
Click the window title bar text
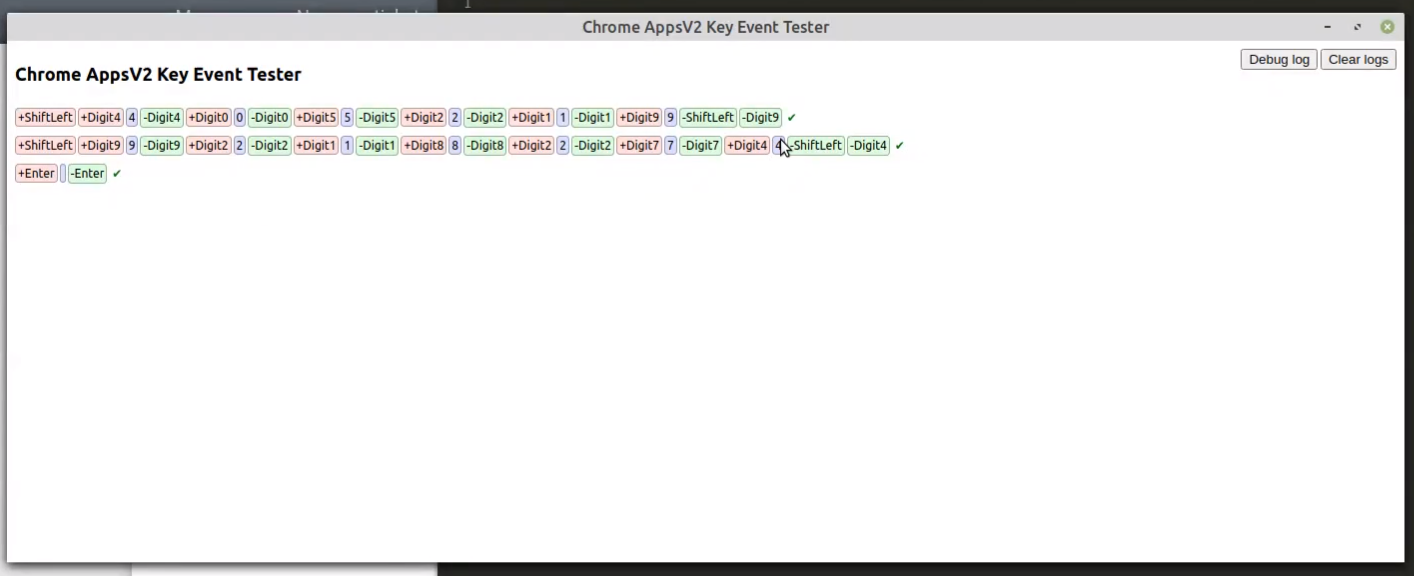click(706, 27)
